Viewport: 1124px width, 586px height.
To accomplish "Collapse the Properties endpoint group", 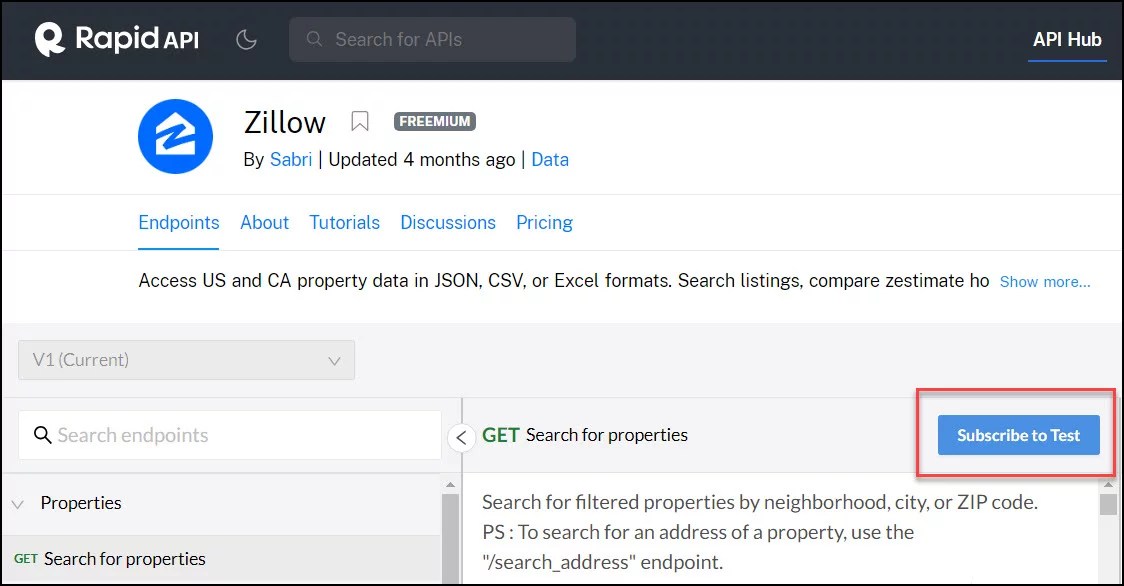I will tap(20, 503).
